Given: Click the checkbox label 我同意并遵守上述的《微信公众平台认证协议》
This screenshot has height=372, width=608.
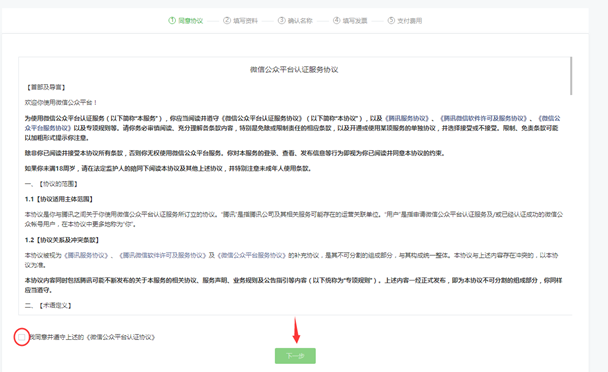Looking at the screenshot, I should point(92,337).
